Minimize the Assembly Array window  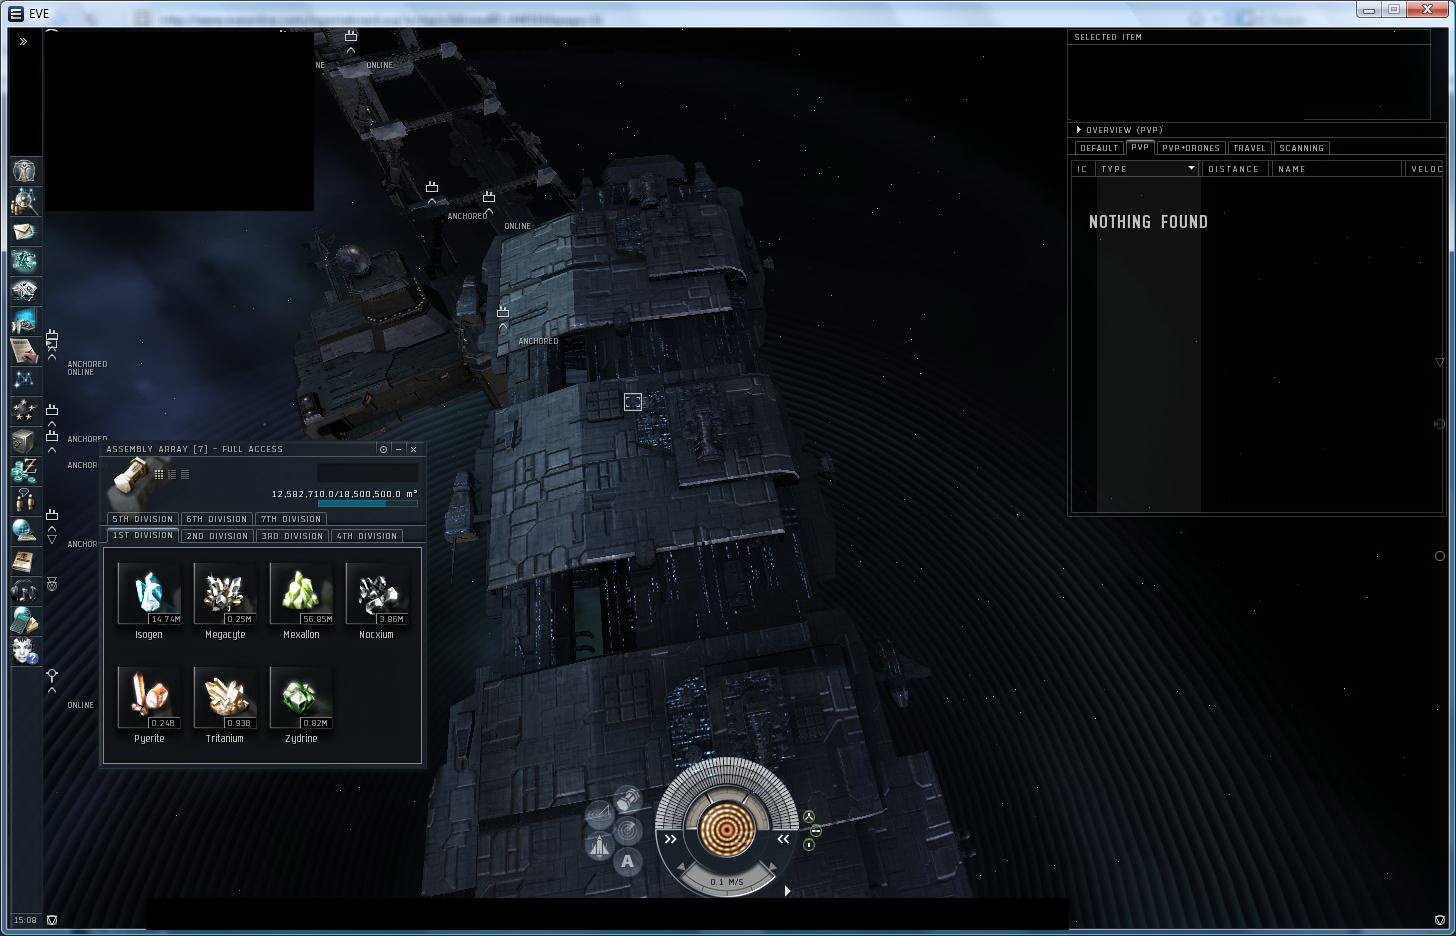coord(398,449)
